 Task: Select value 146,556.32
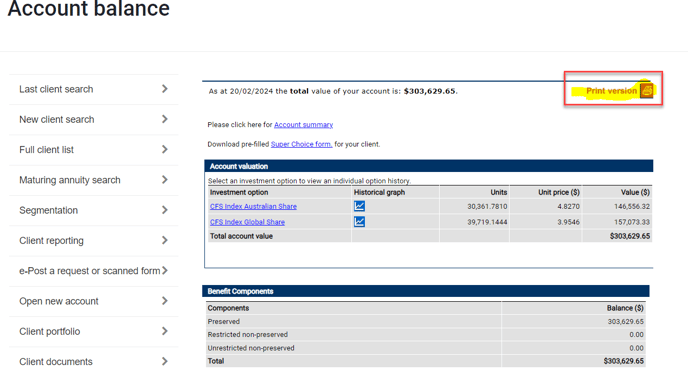tap(632, 206)
